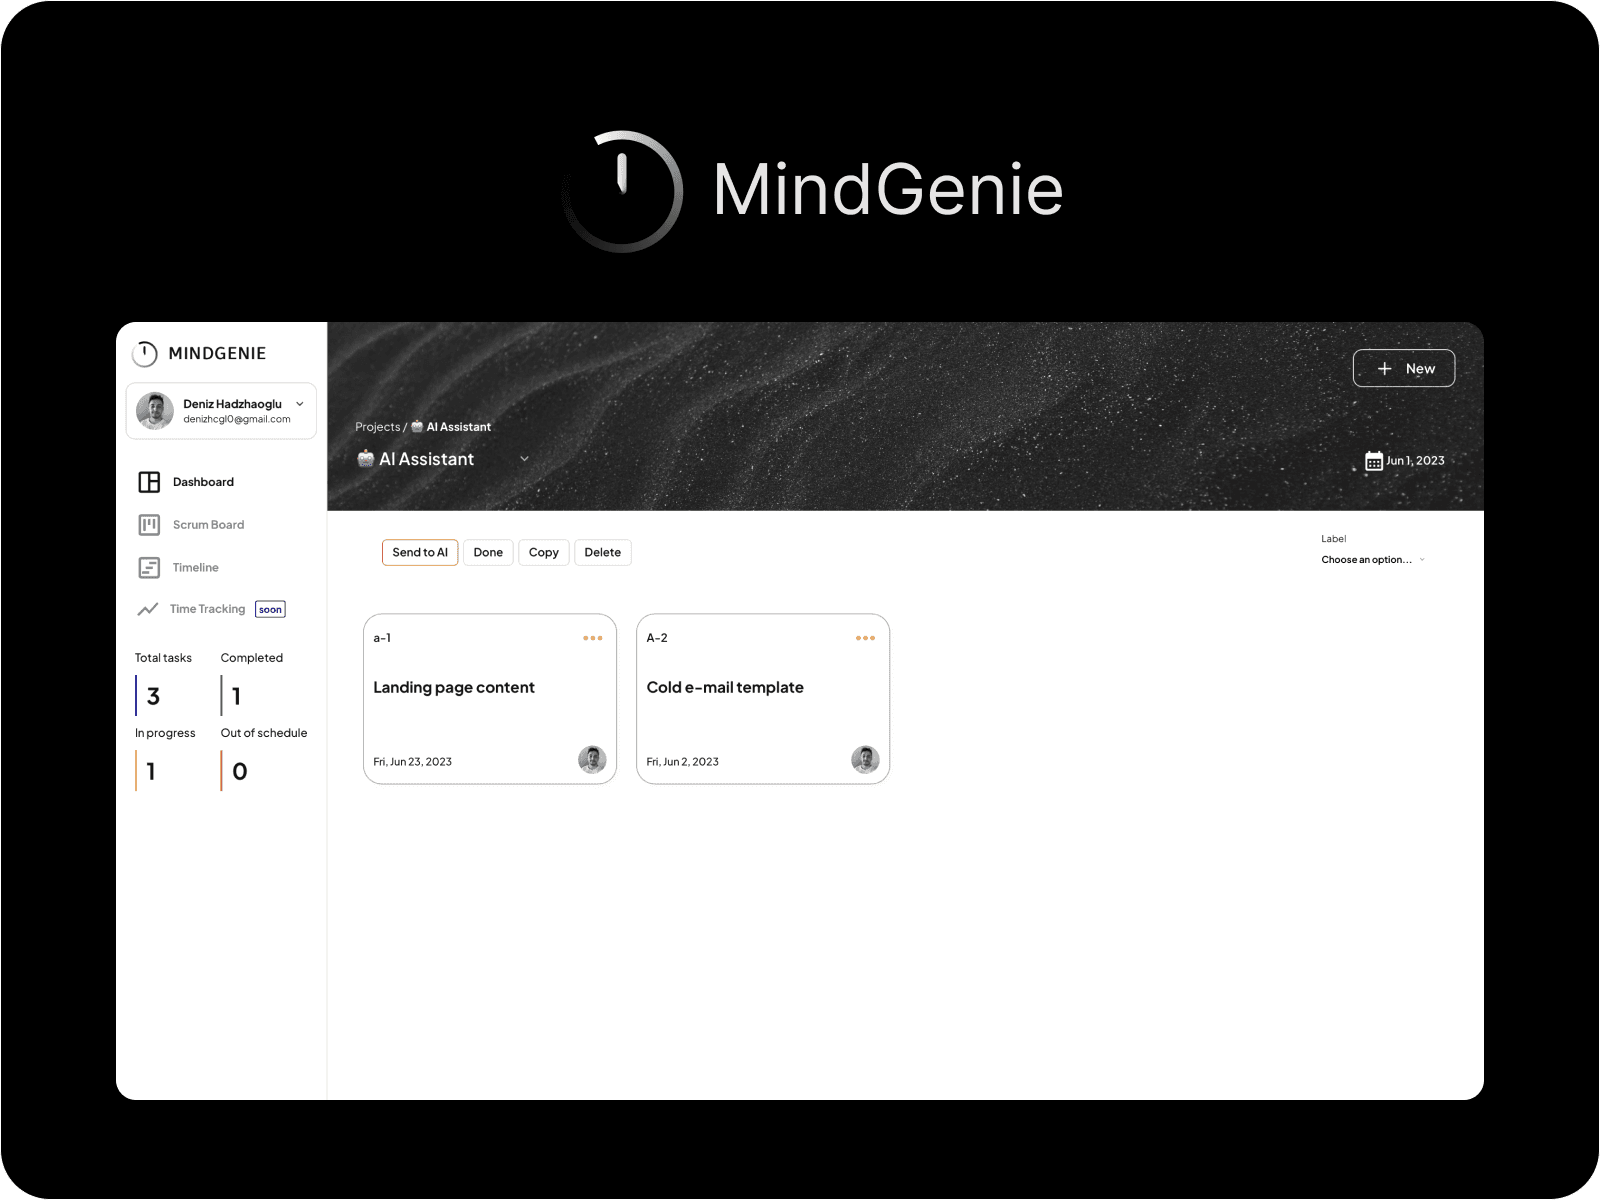This screenshot has width=1600, height=1200.
Task: Select the Dashboard panel icon
Action: (148, 481)
